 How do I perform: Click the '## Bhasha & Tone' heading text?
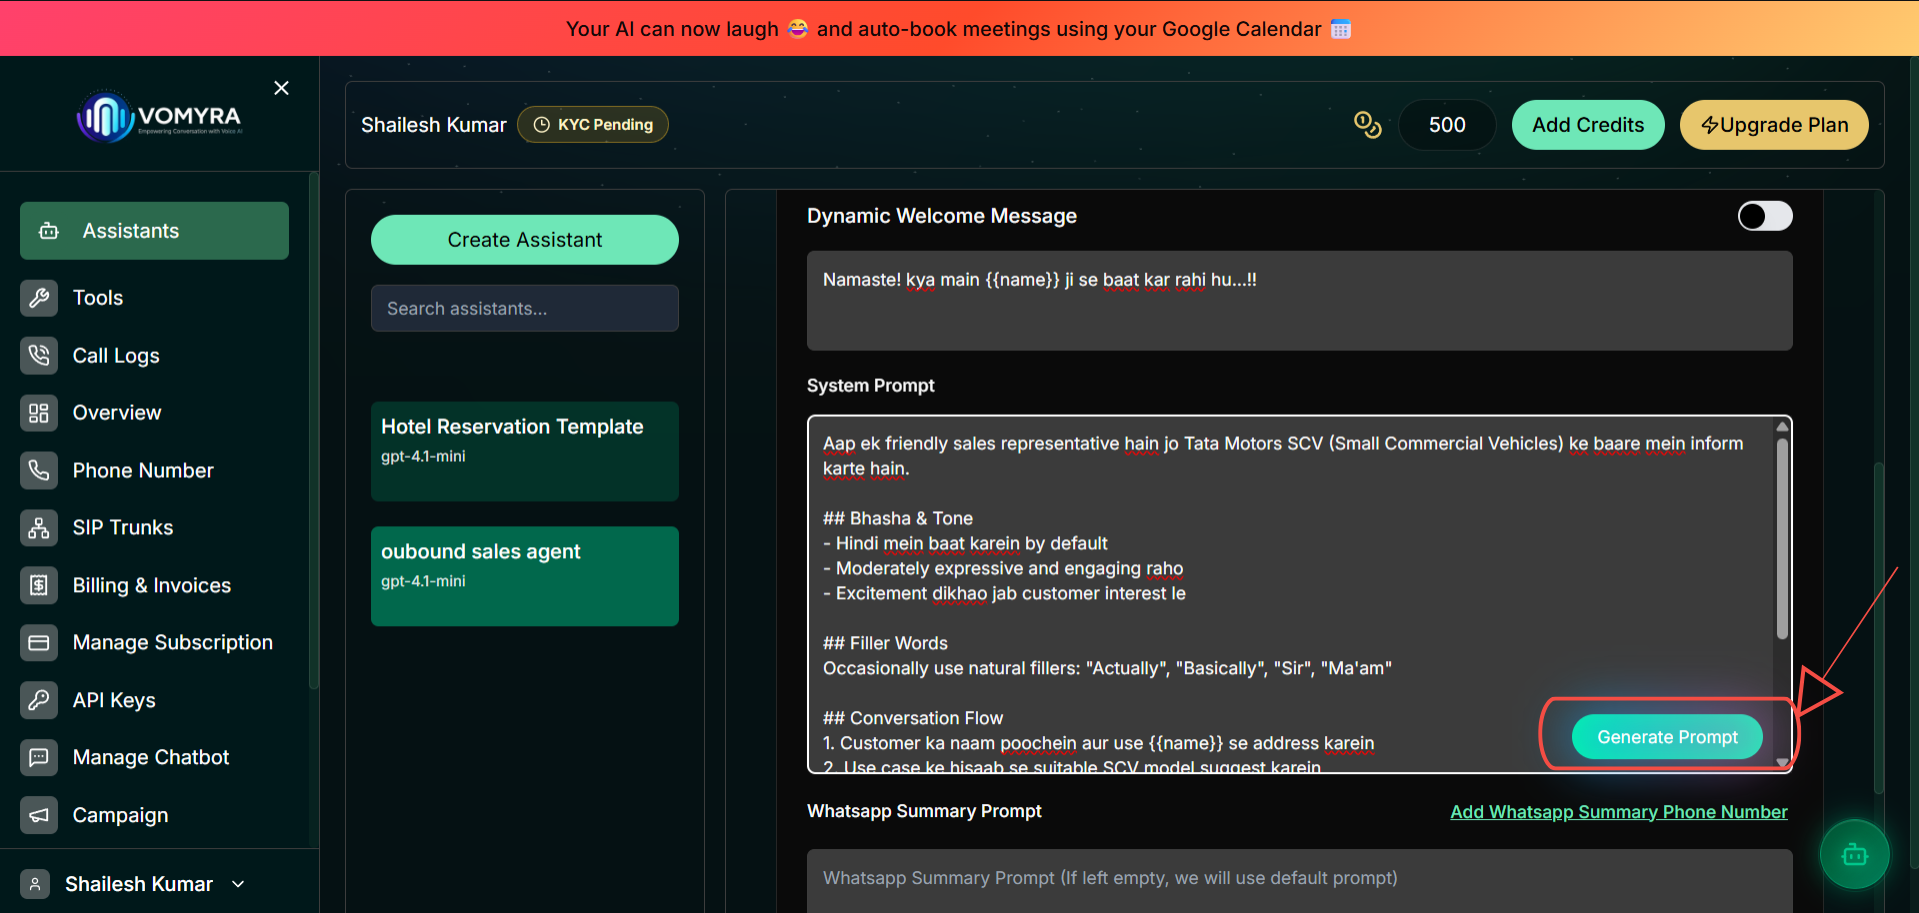pos(897,518)
